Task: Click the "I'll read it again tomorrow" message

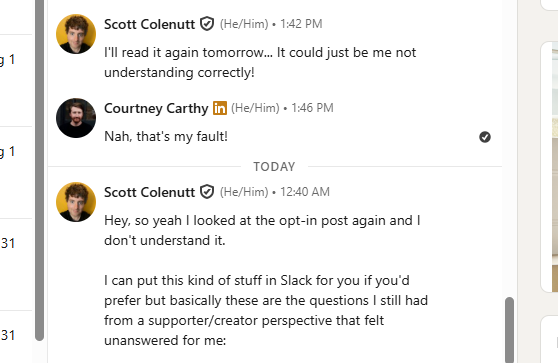Action: [x=260, y=62]
